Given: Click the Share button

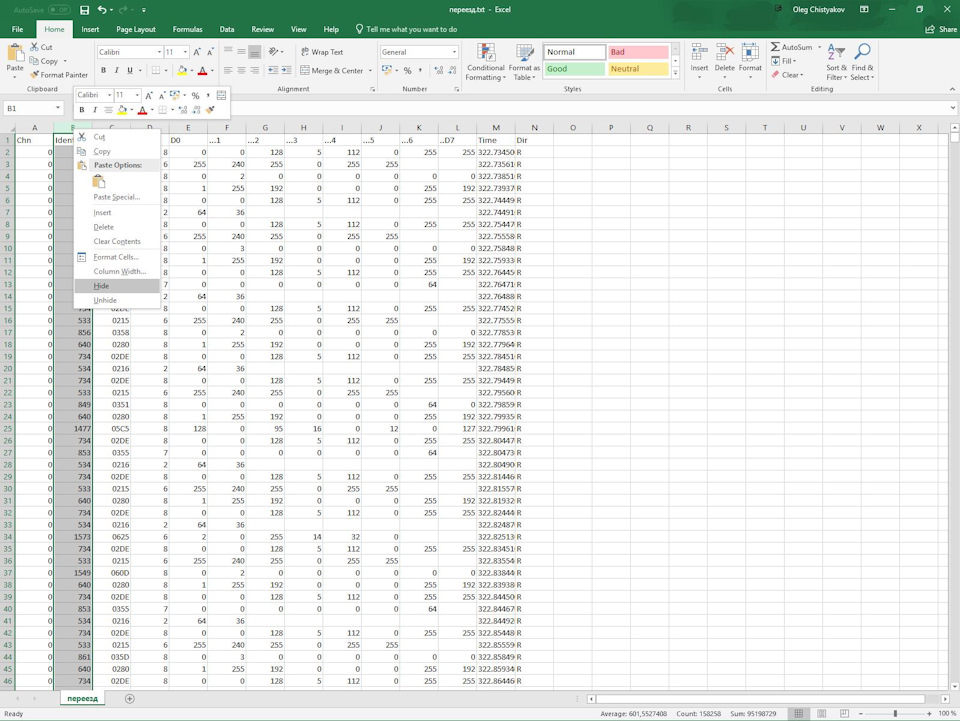Looking at the screenshot, I should tap(941, 29).
